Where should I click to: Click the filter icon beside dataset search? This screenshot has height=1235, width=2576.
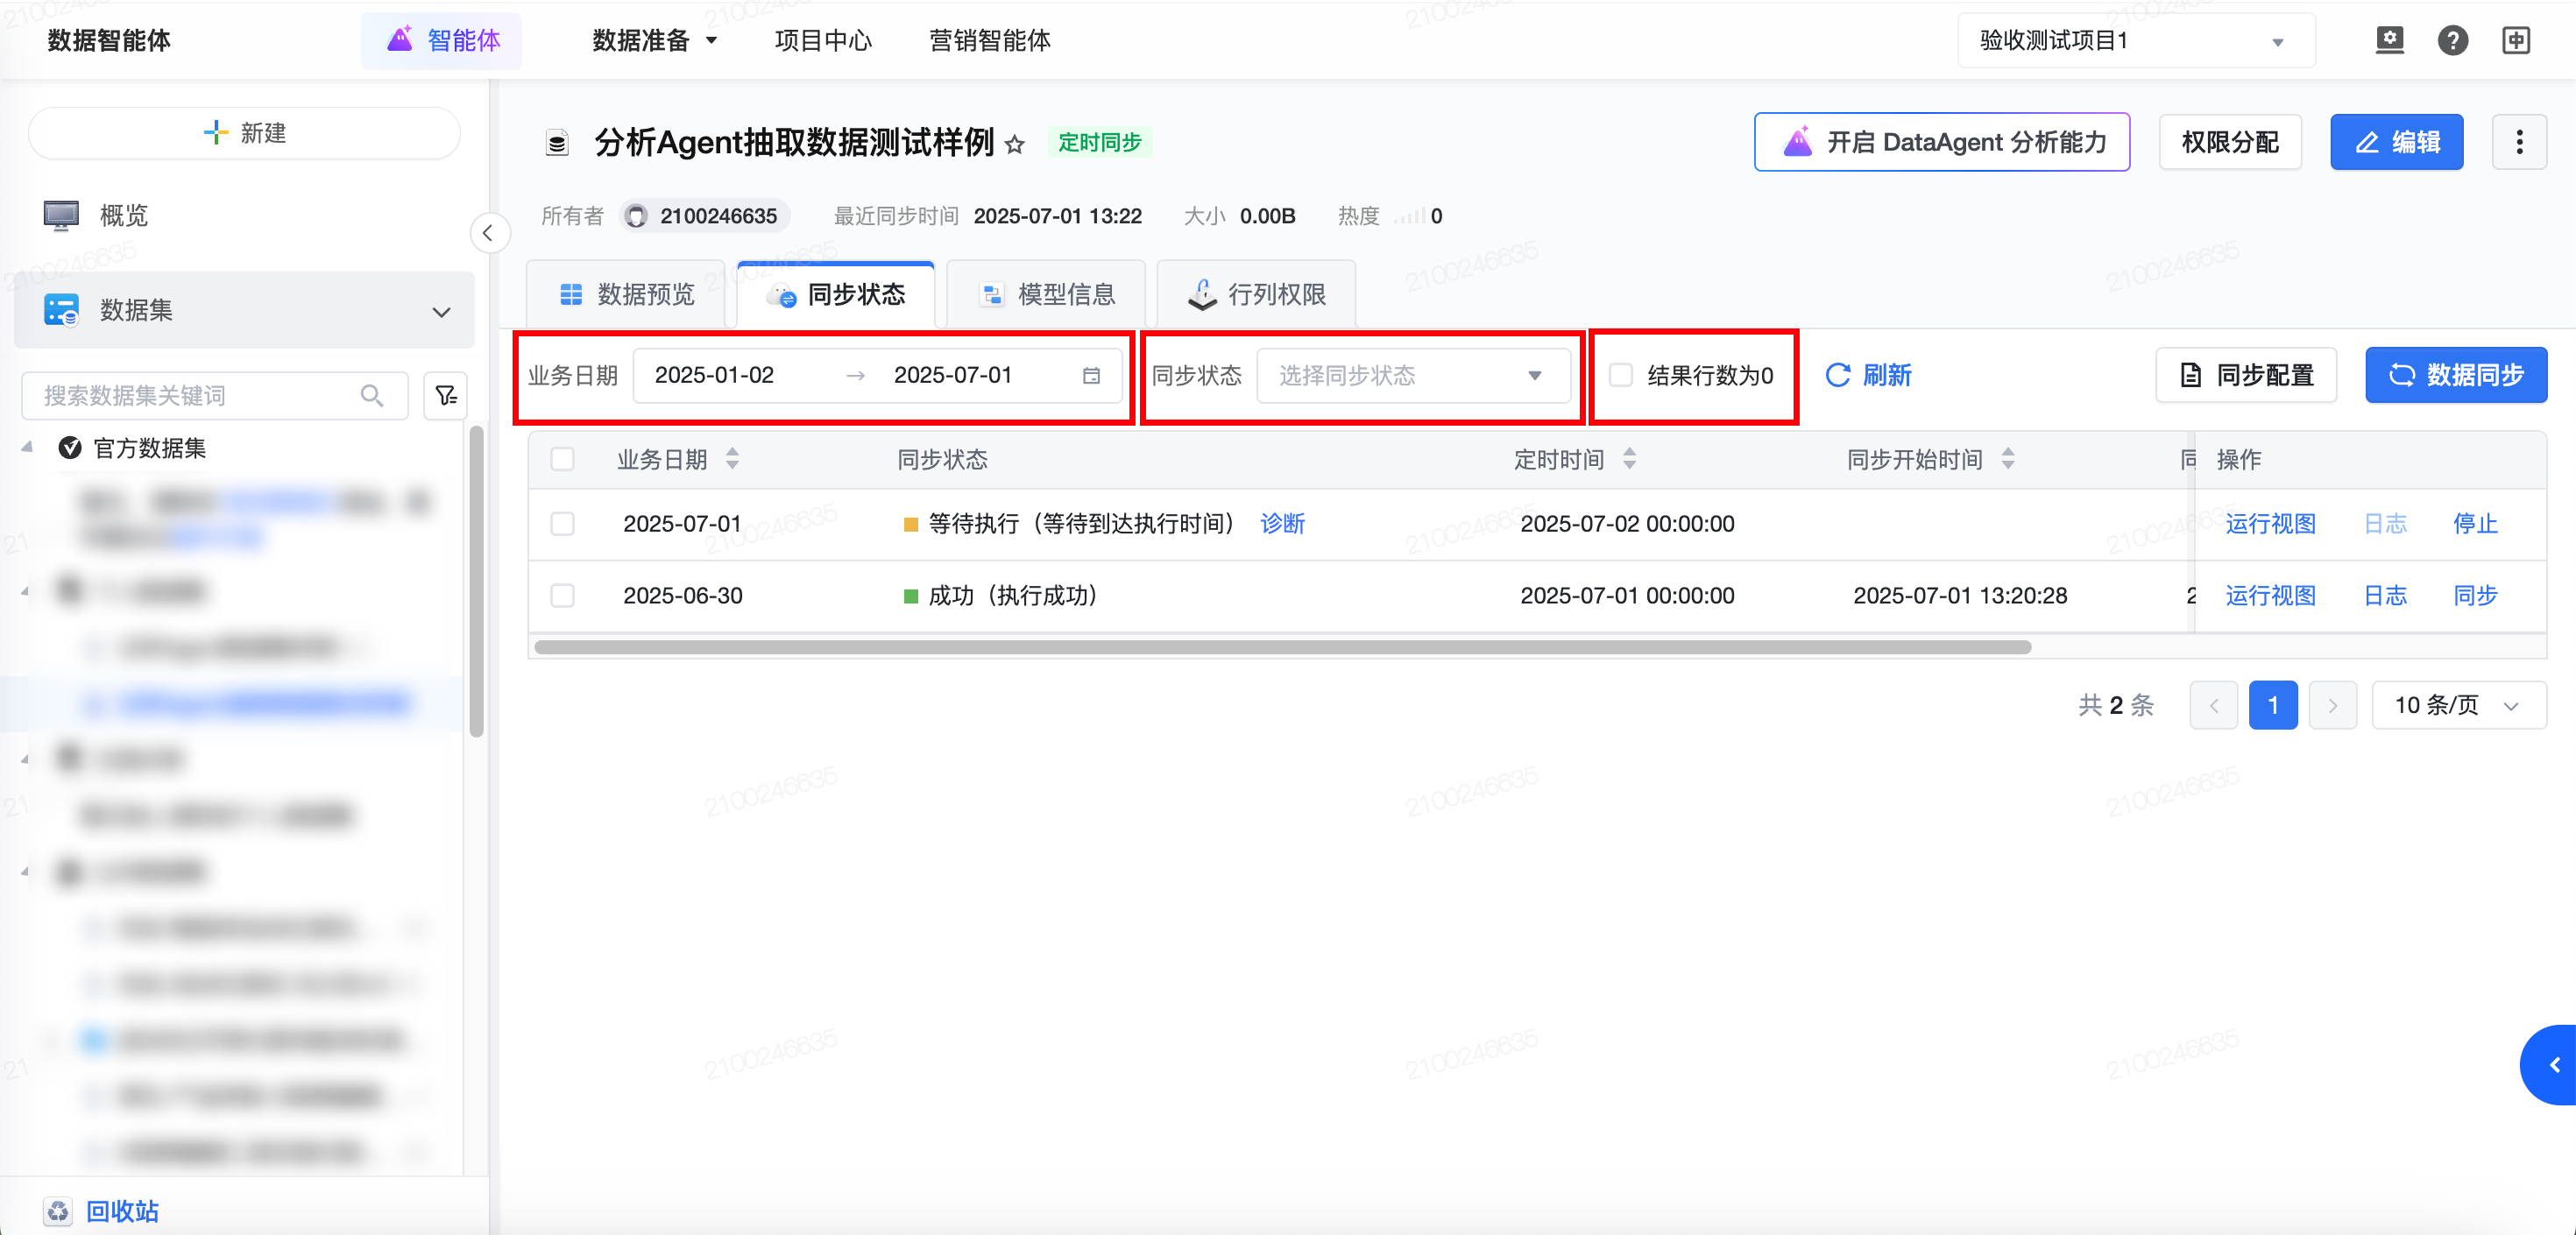(x=446, y=395)
